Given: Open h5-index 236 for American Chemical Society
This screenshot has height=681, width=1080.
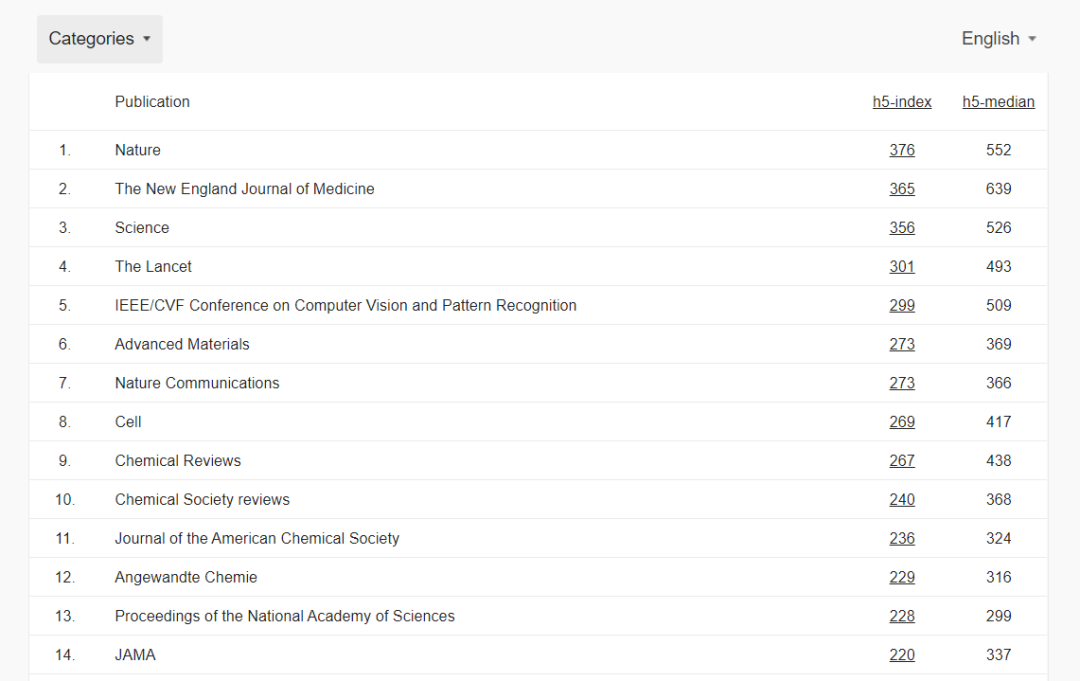Looking at the screenshot, I should pyautogui.click(x=902, y=538).
